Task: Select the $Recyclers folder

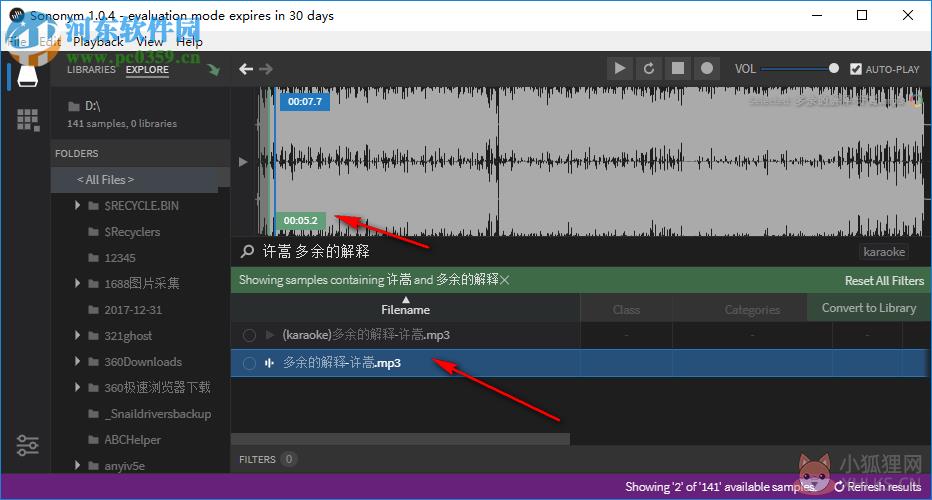Action: [132, 232]
